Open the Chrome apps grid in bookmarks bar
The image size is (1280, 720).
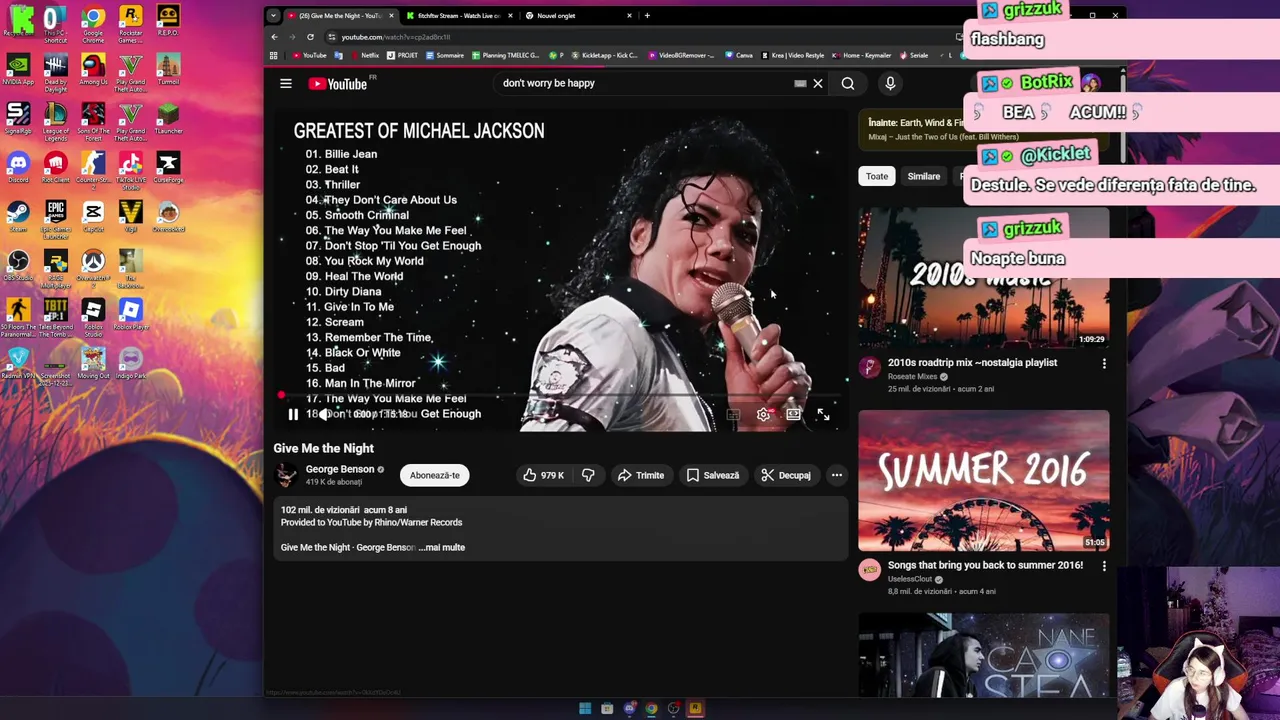(x=273, y=55)
